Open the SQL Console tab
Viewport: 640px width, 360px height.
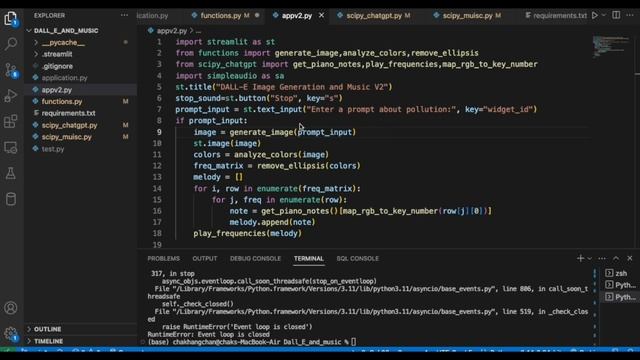click(x=358, y=258)
